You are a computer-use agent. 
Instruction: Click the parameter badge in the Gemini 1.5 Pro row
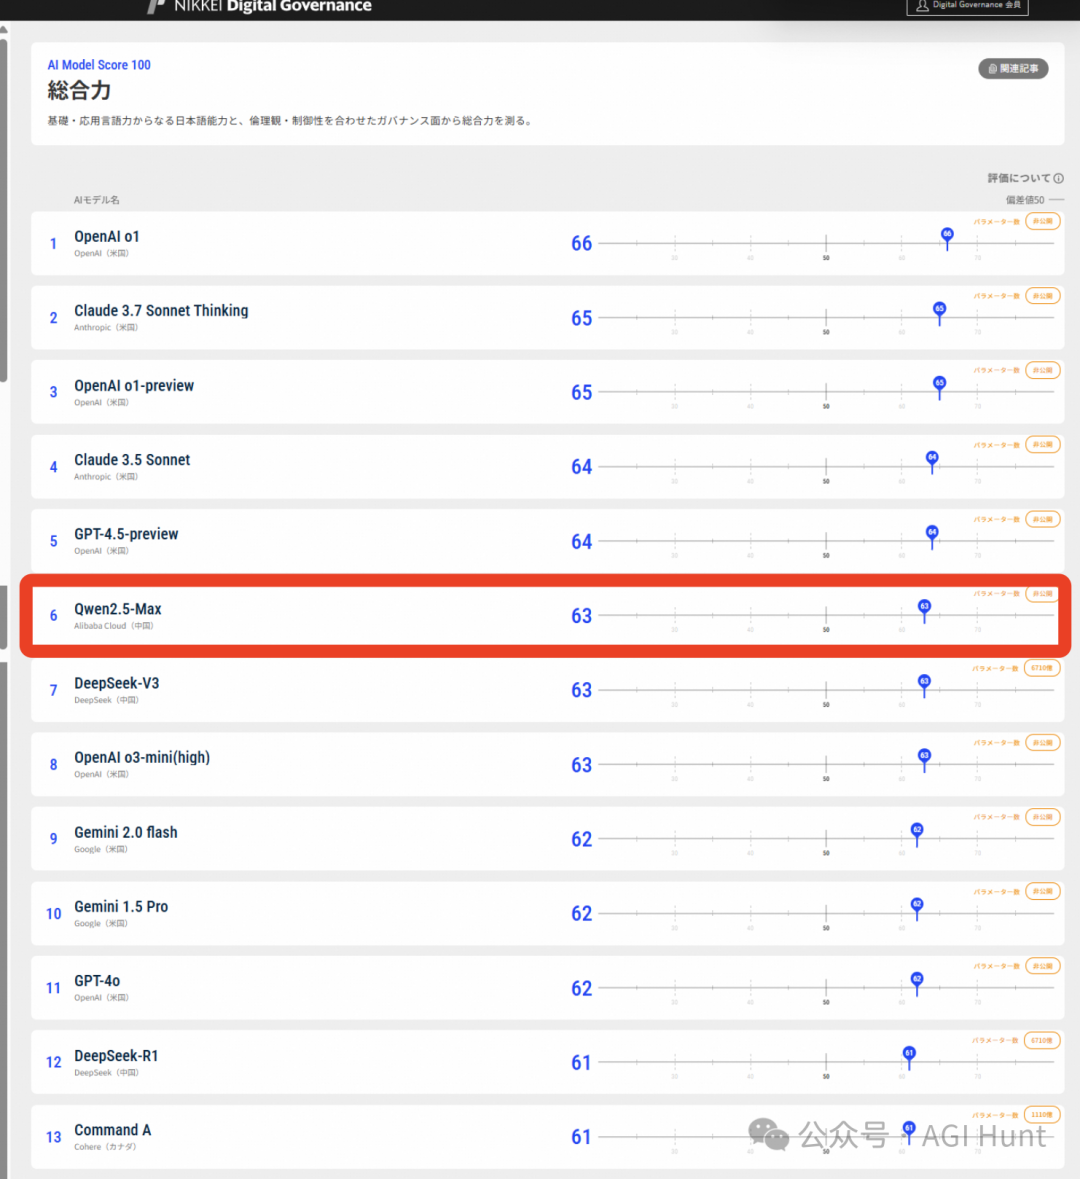1042,891
